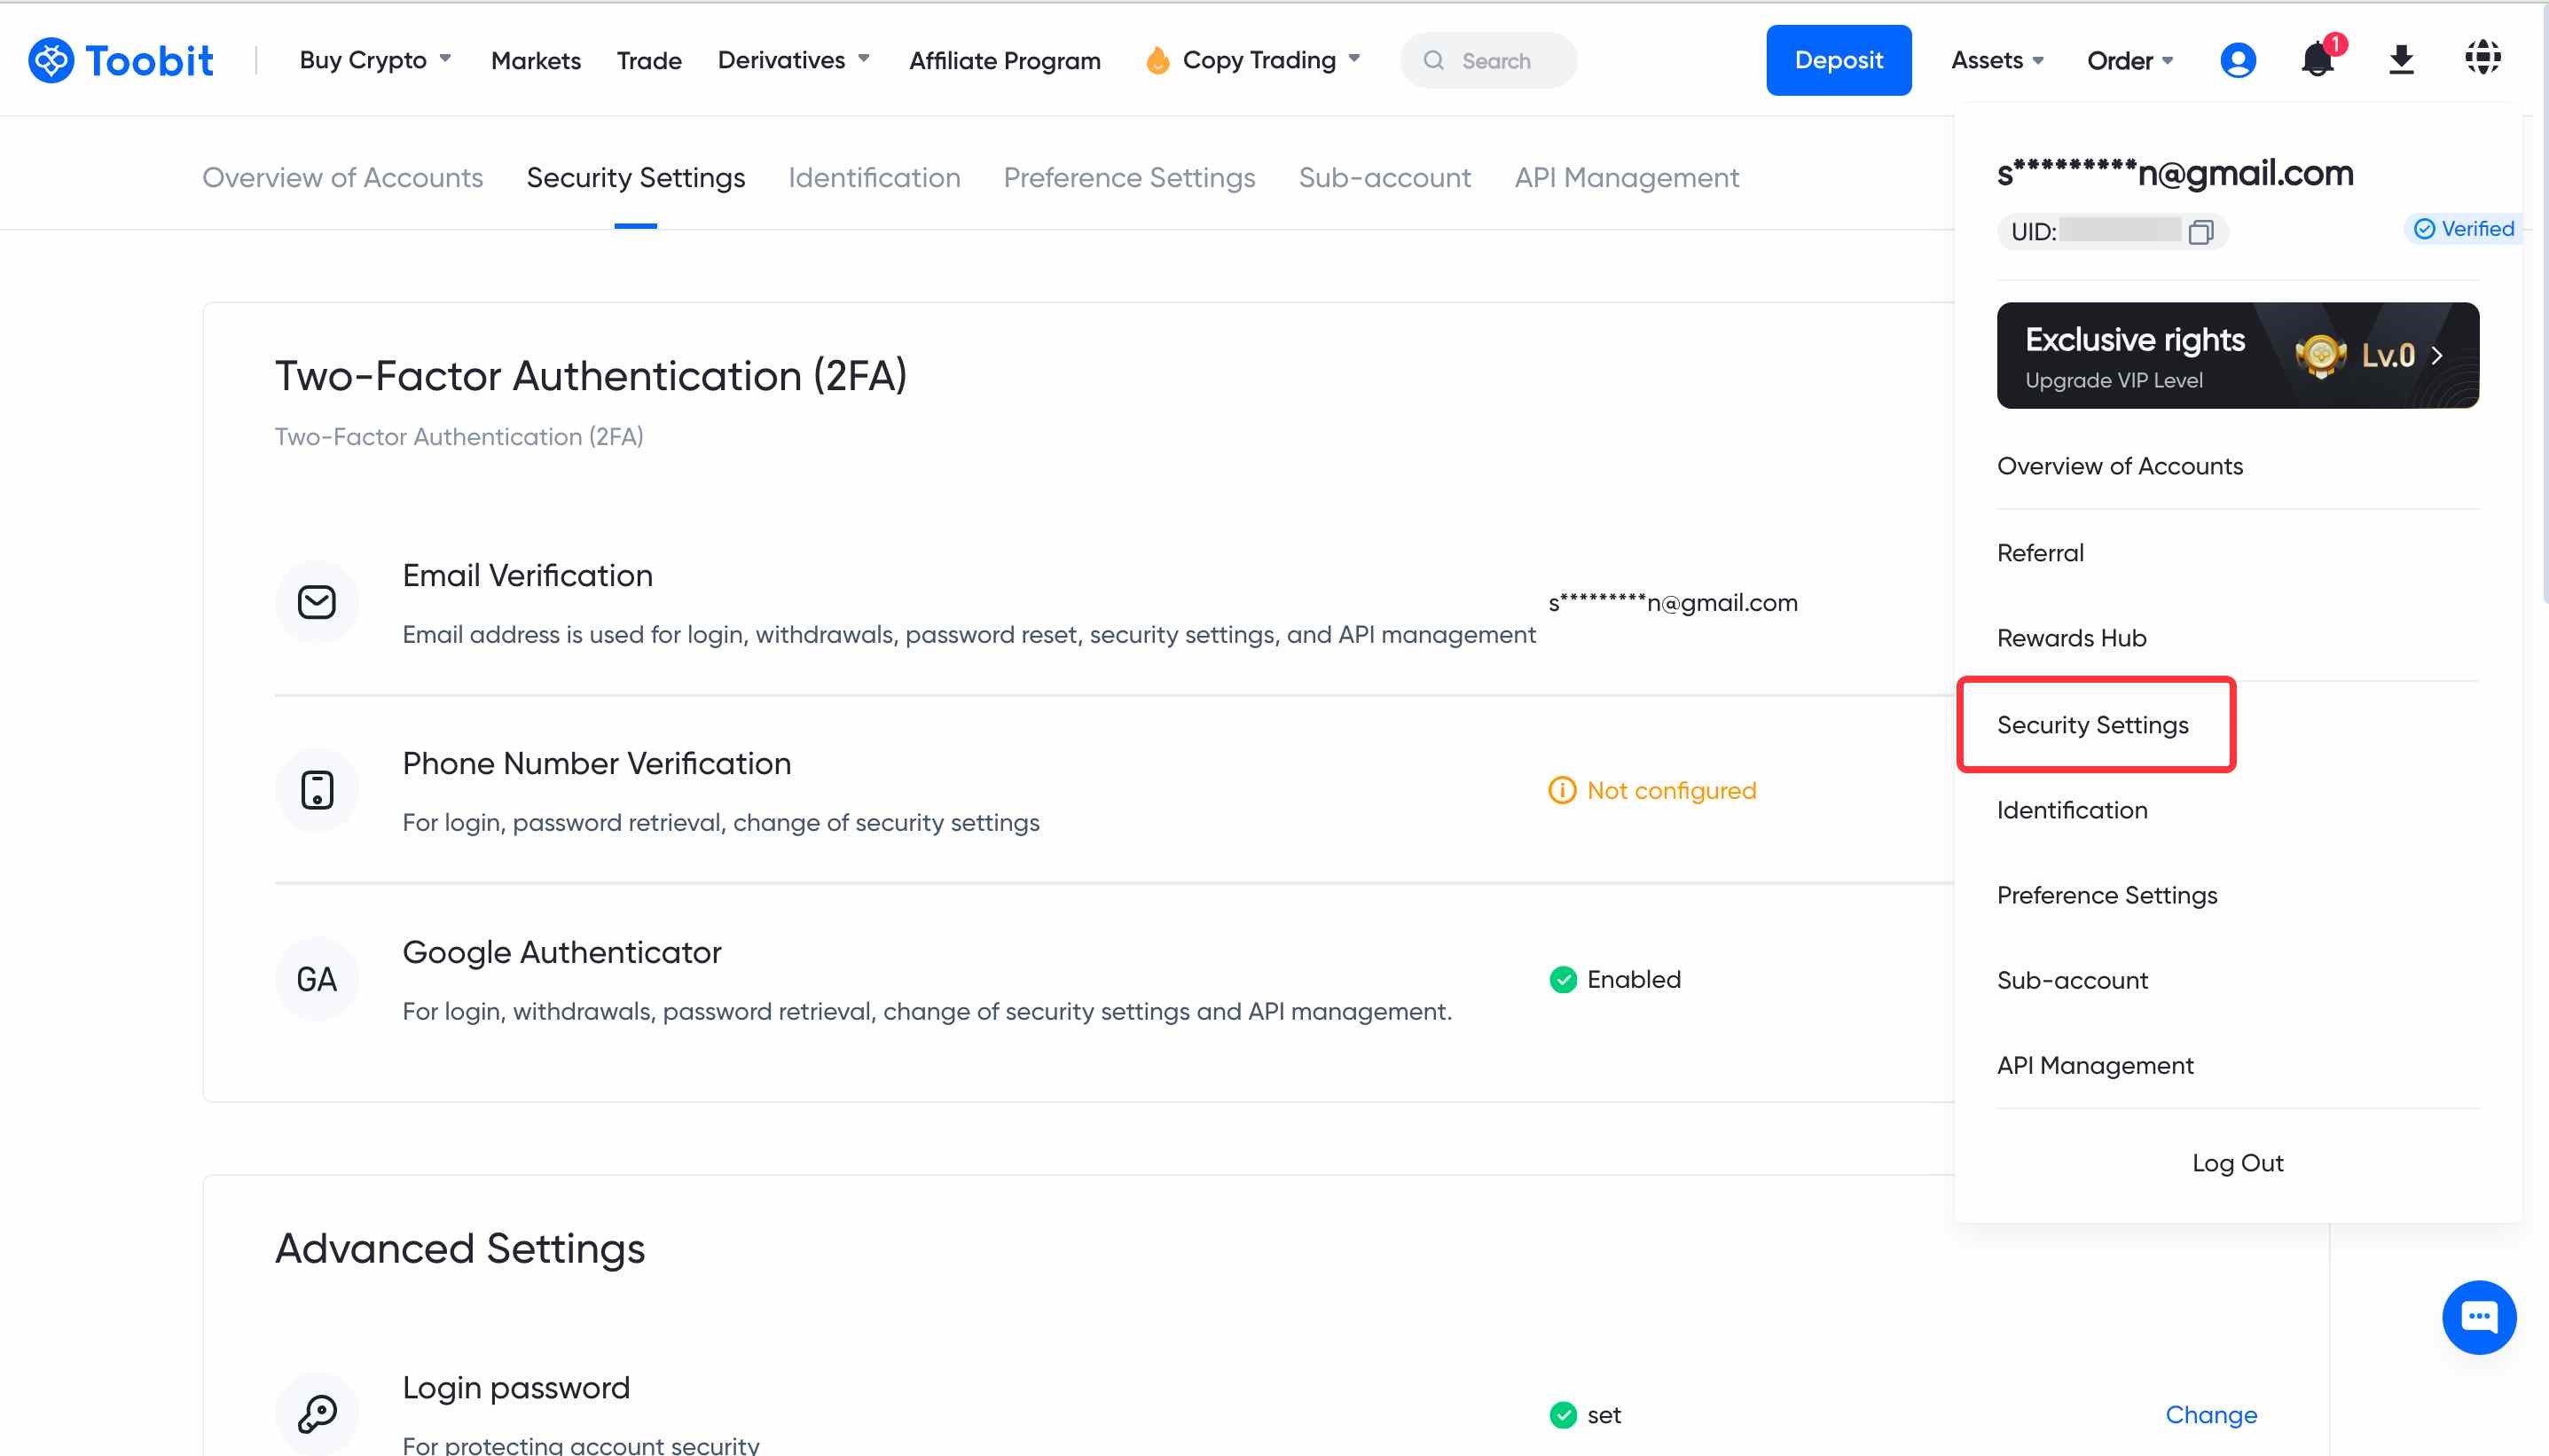The image size is (2549, 1456).
Task: Open the live chat bubble
Action: 2478,1316
